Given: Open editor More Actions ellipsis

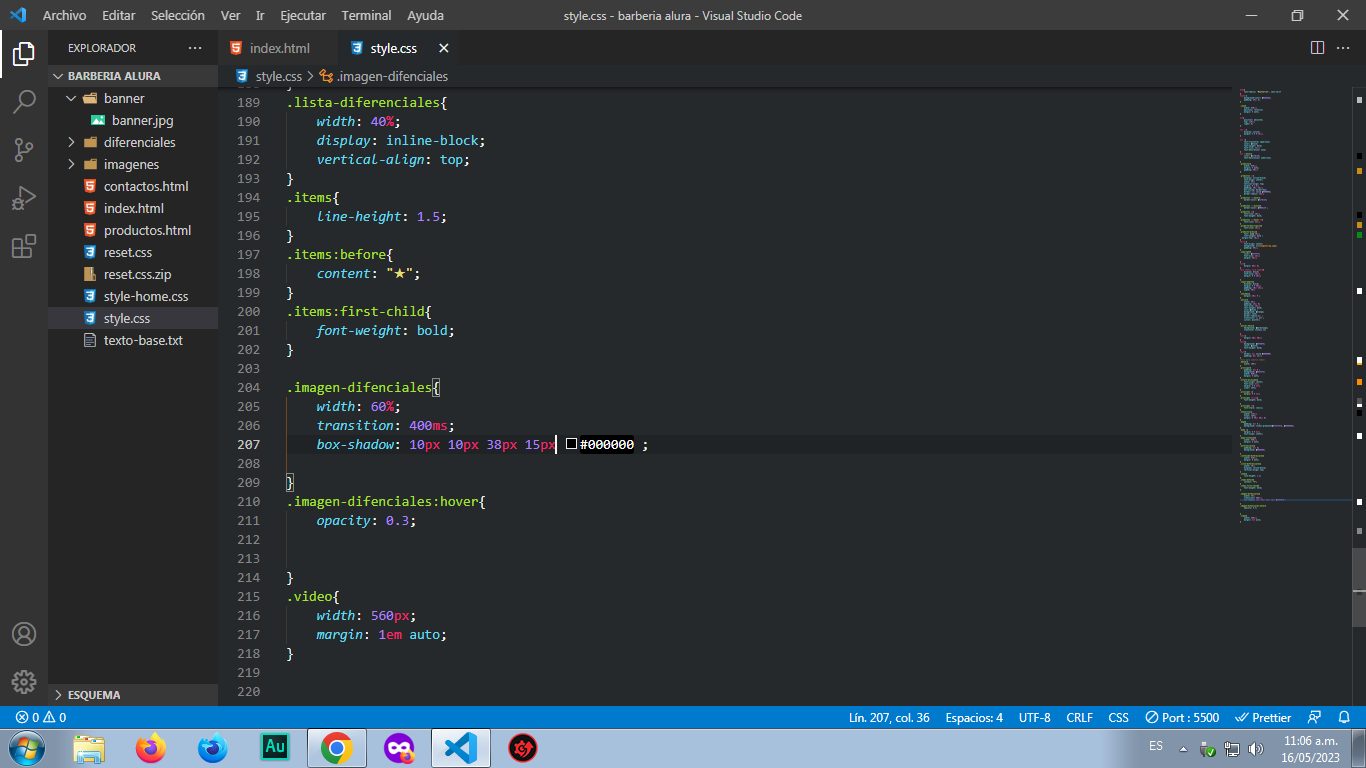Looking at the screenshot, I should 1343,48.
